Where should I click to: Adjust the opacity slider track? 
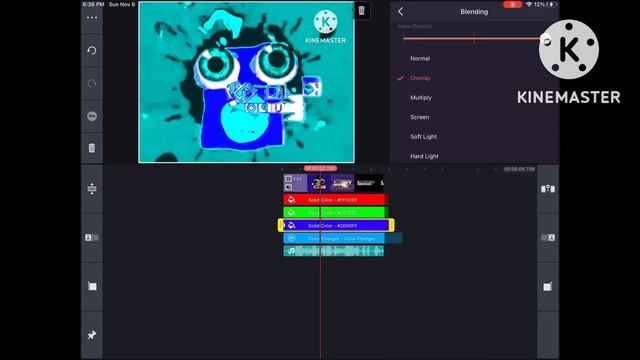[474, 39]
